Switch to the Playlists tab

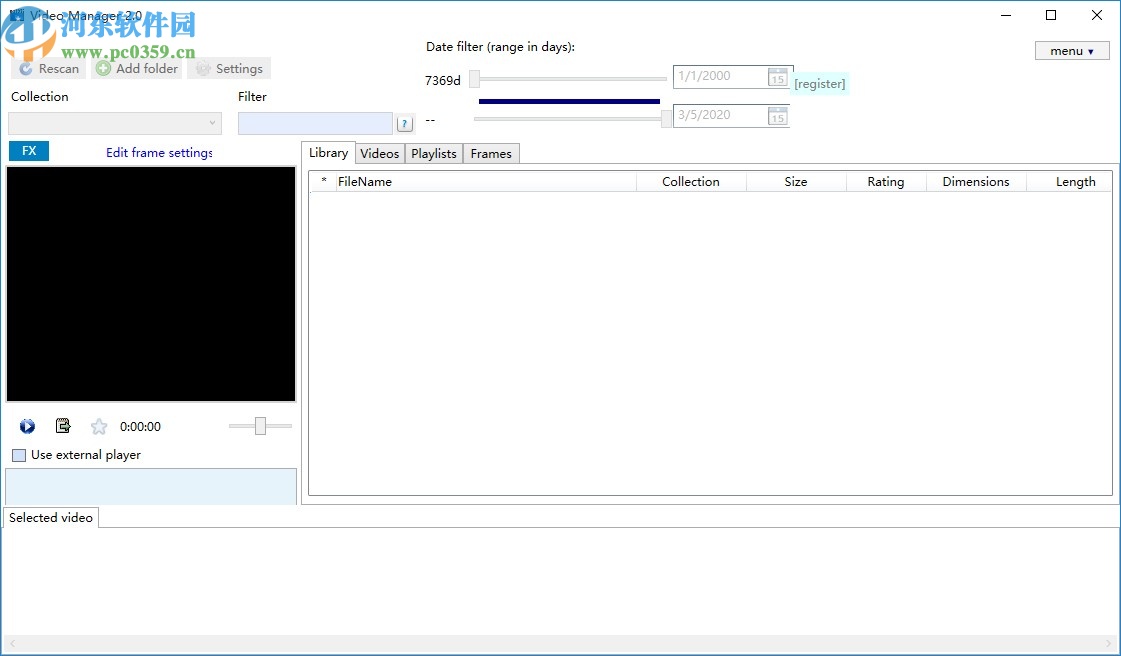(433, 153)
